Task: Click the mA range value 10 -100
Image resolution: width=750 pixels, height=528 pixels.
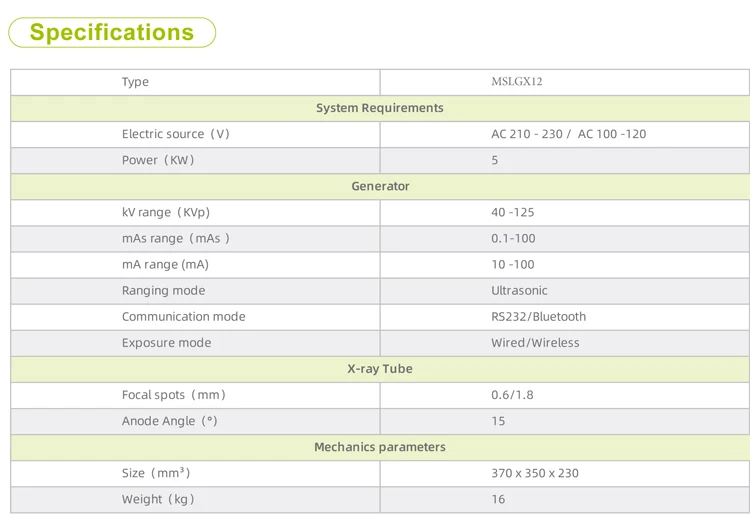Action: tap(513, 264)
